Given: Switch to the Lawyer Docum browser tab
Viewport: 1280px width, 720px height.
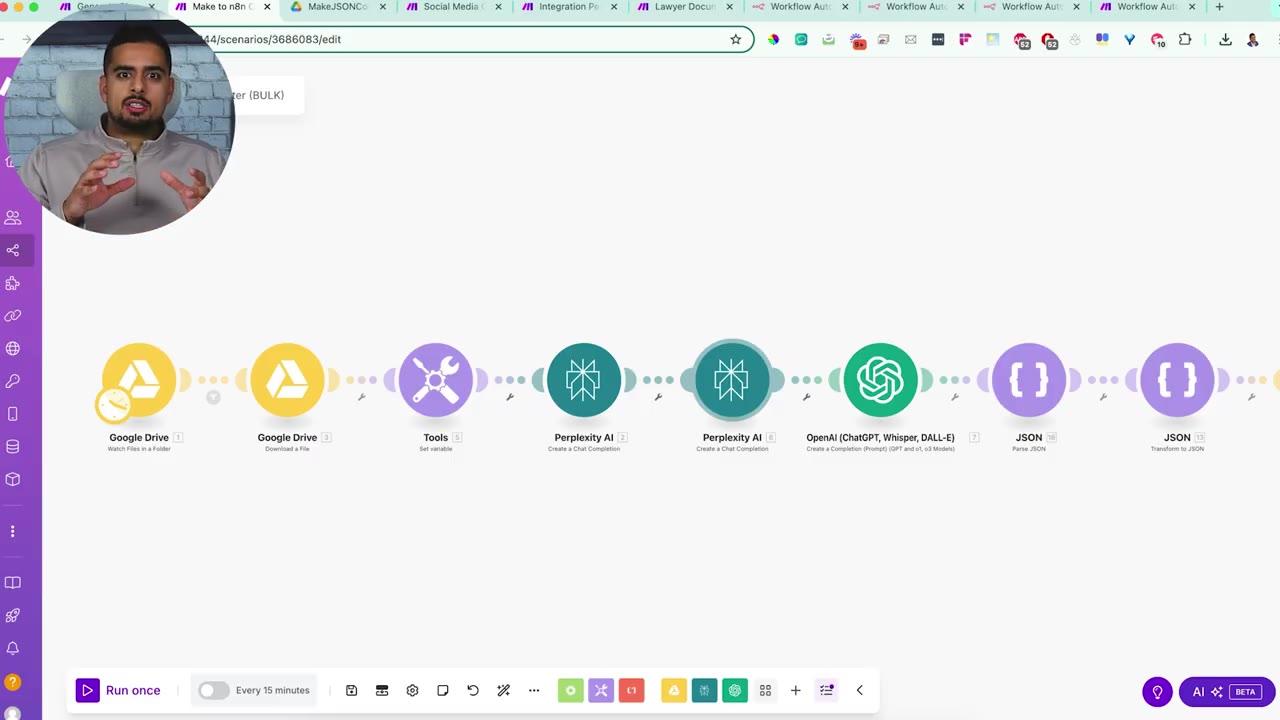Looking at the screenshot, I should pos(684,7).
